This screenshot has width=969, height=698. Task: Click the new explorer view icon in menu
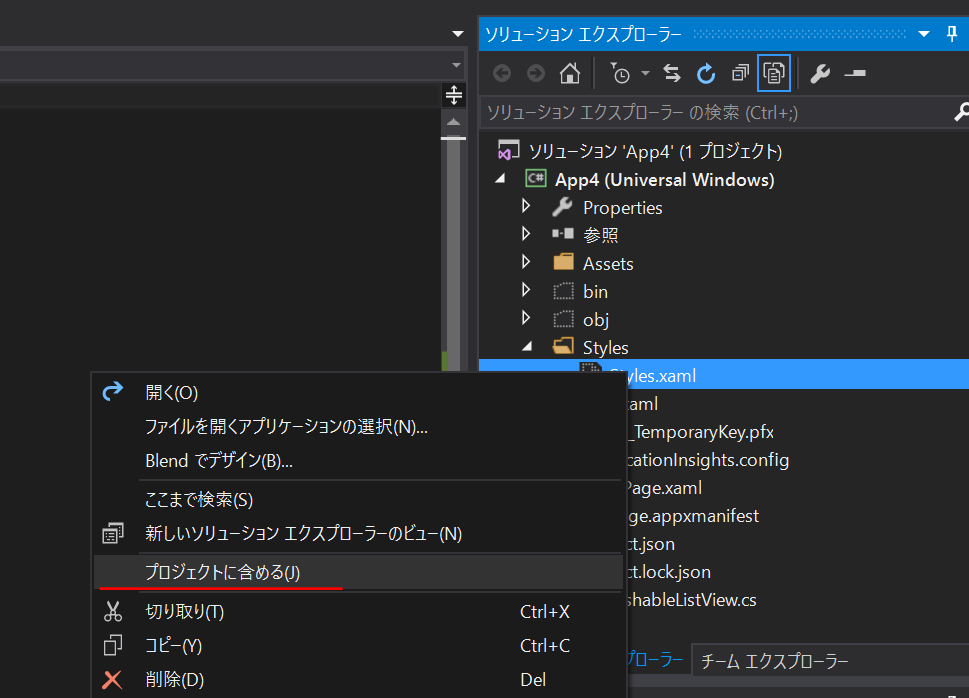click(112, 533)
